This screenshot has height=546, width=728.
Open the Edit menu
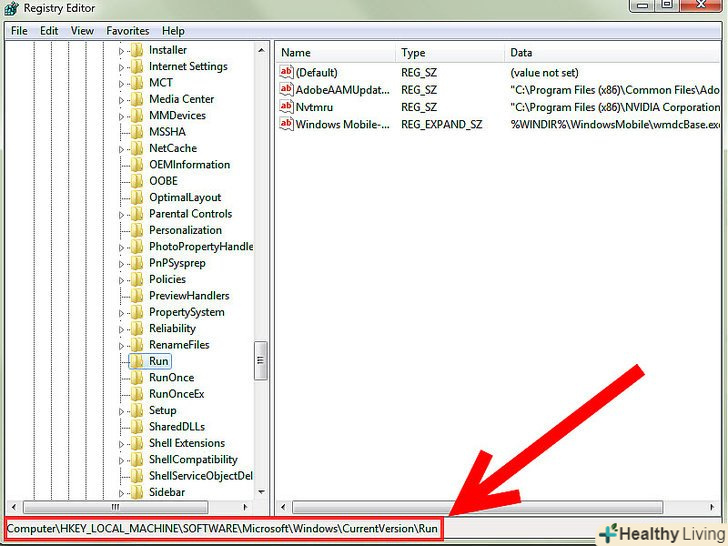point(49,31)
